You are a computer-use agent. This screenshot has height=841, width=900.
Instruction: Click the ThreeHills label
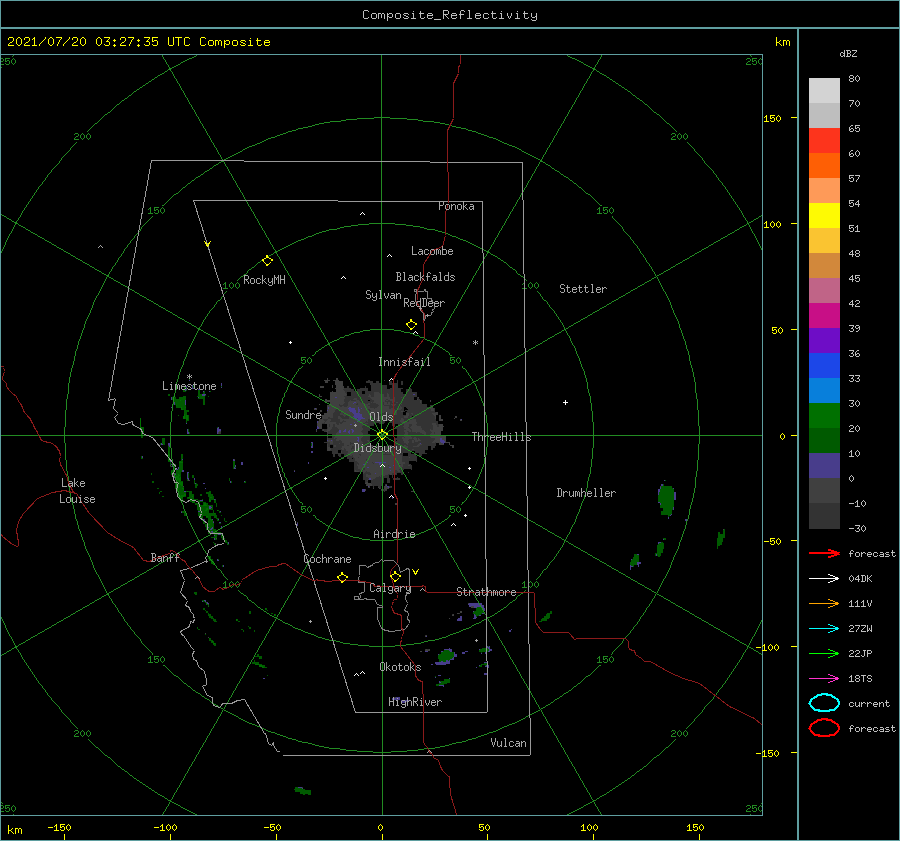(x=501, y=437)
